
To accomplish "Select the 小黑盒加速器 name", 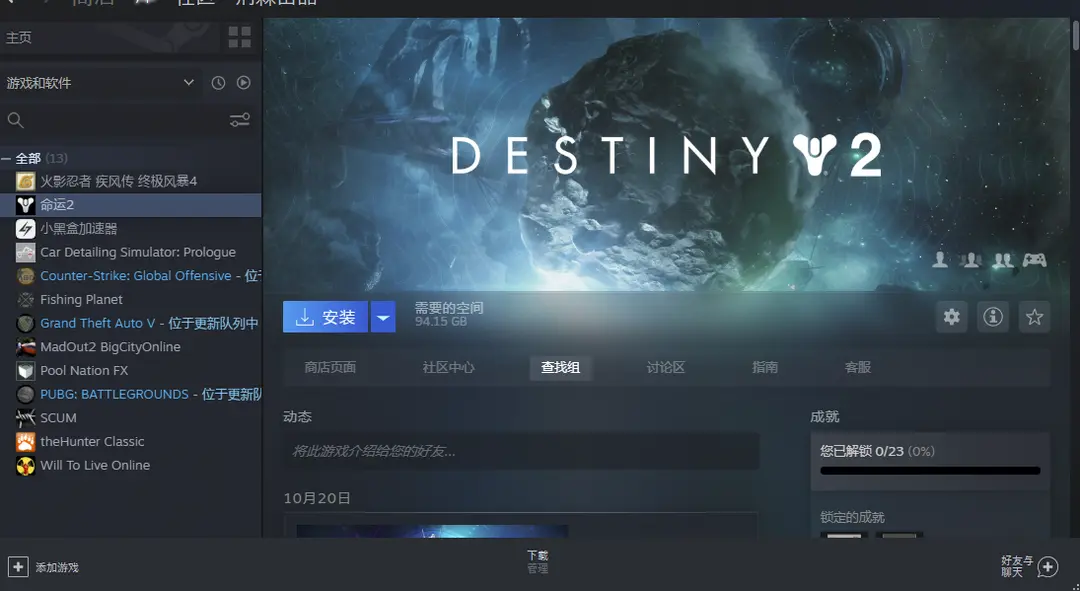I will click(x=79, y=229).
